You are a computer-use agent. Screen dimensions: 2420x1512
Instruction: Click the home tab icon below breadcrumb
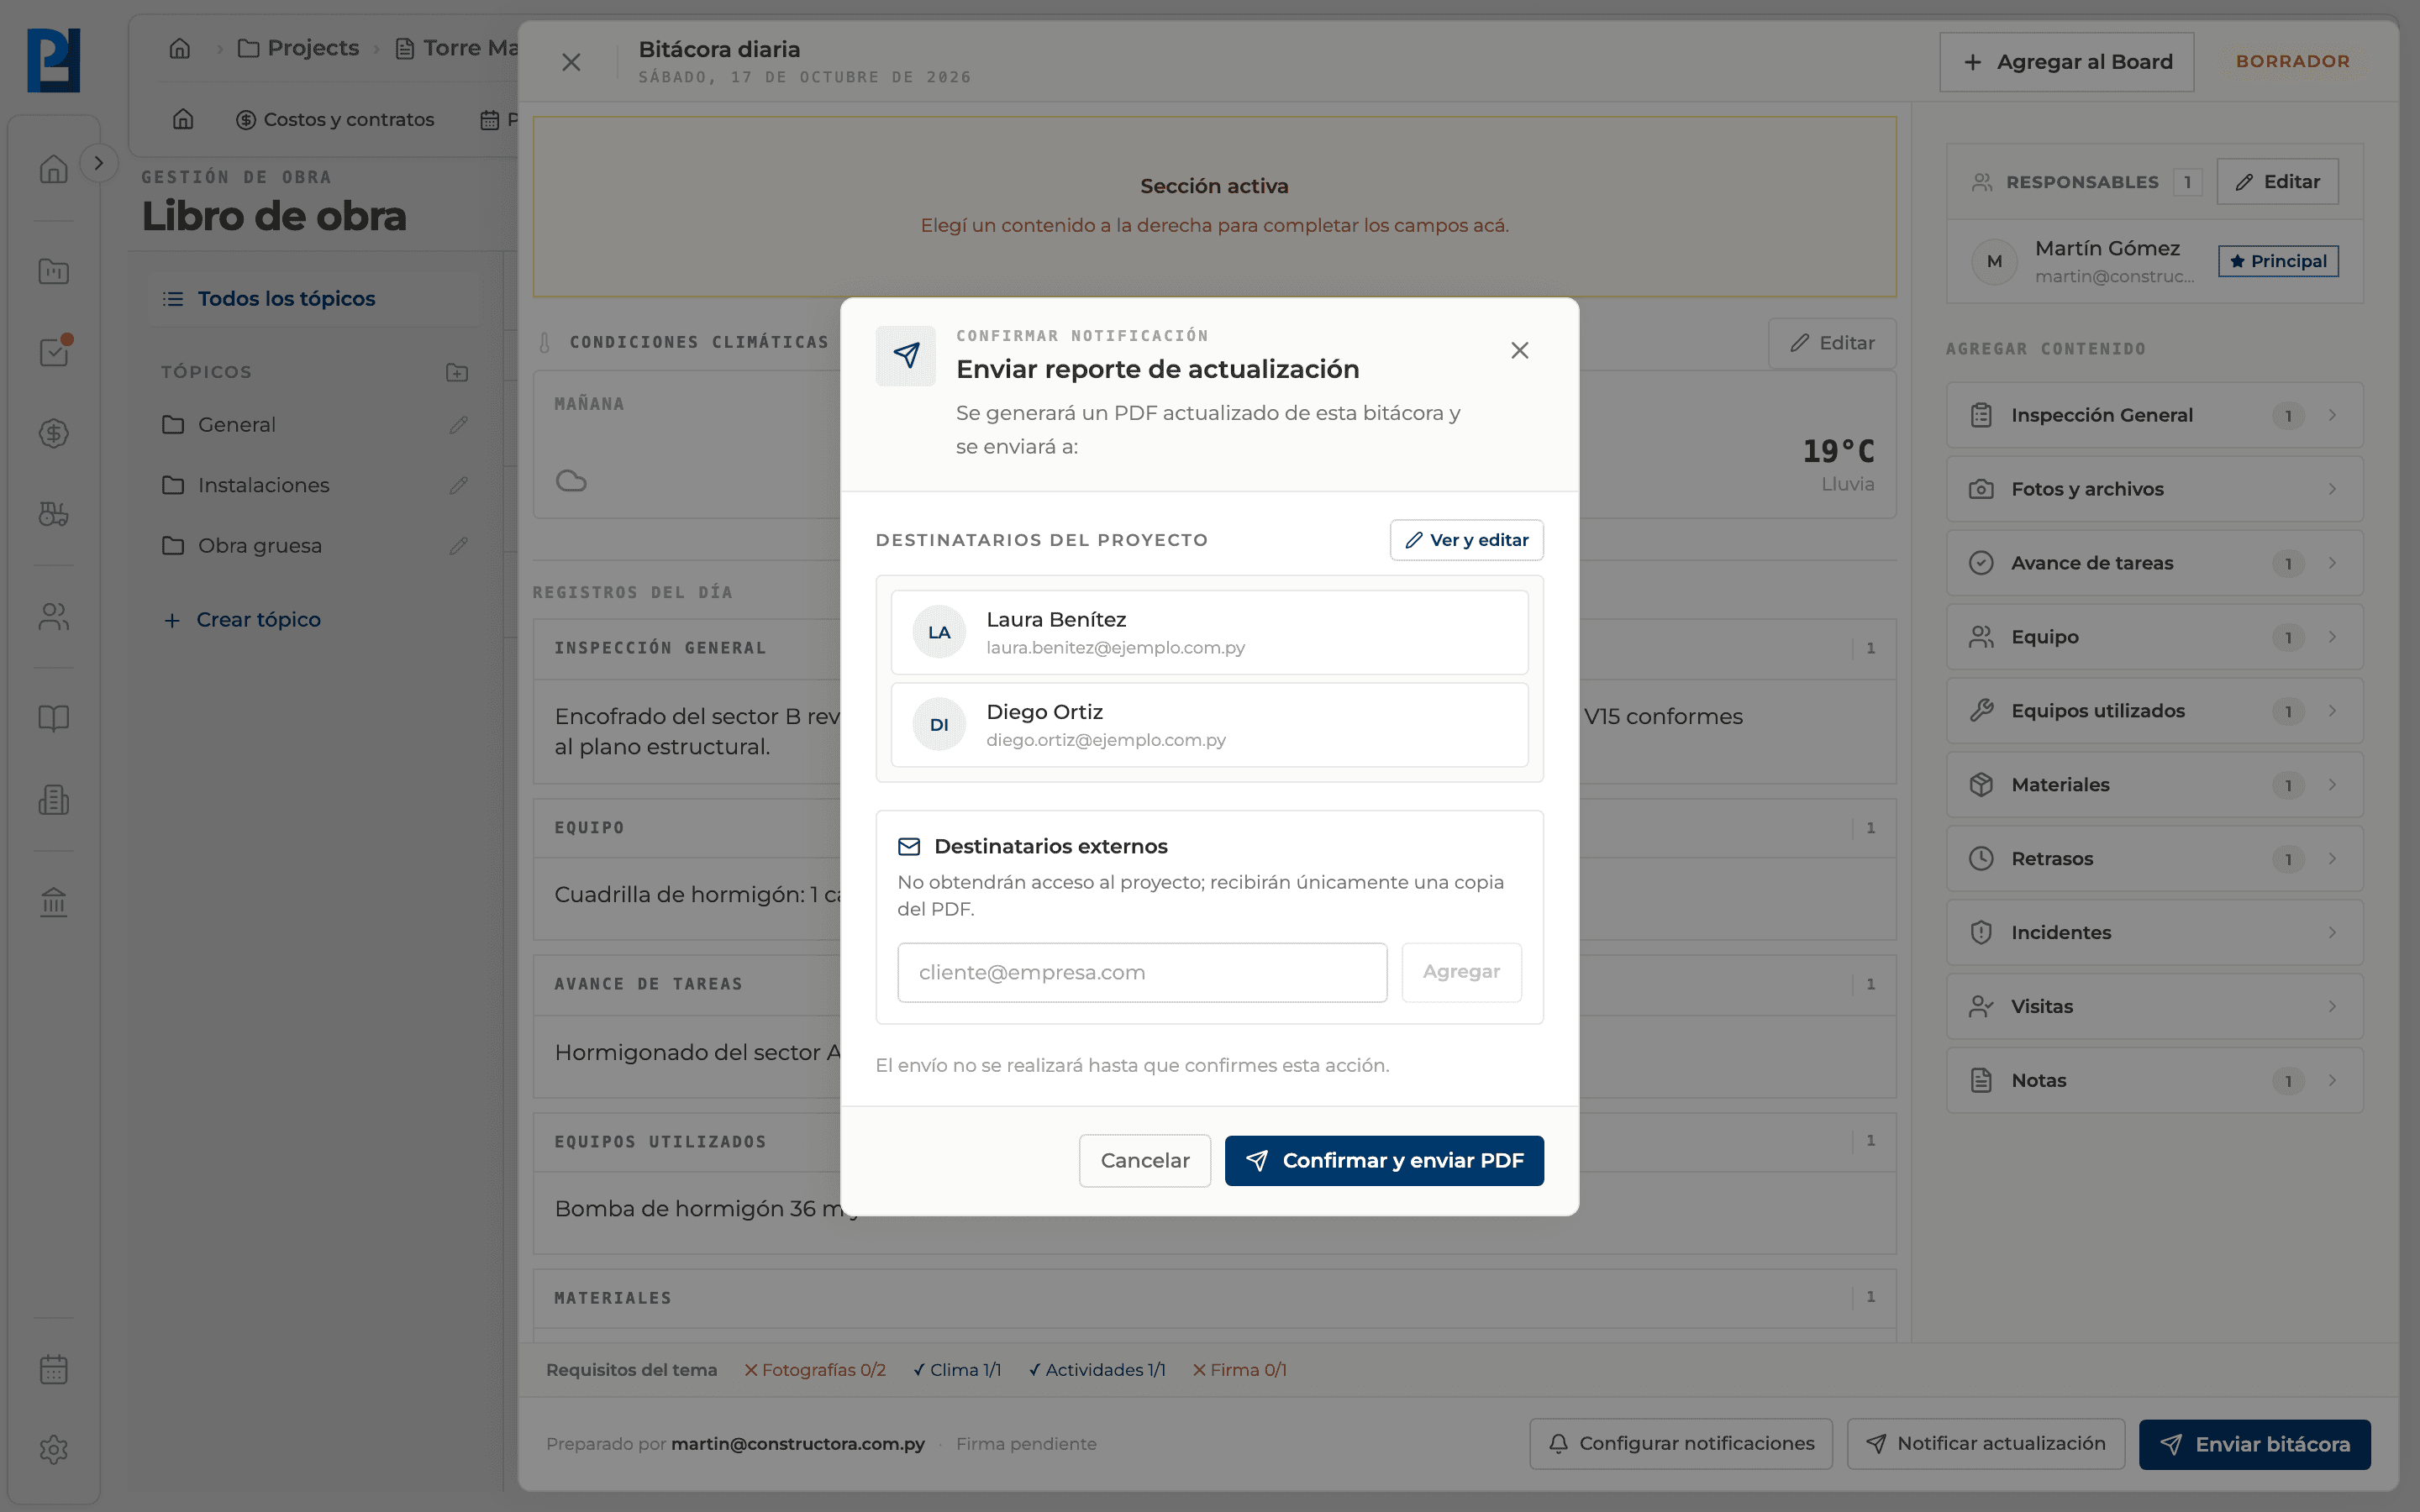point(183,120)
